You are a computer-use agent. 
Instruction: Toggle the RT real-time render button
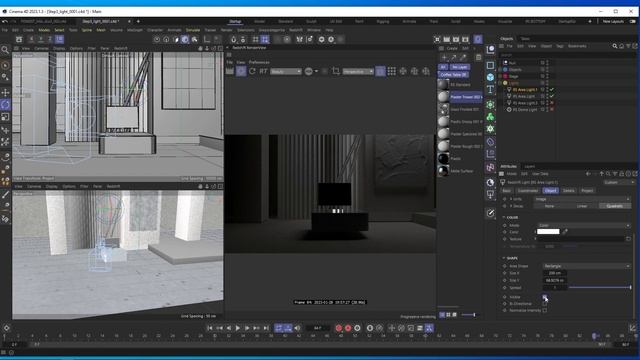(x=263, y=71)
